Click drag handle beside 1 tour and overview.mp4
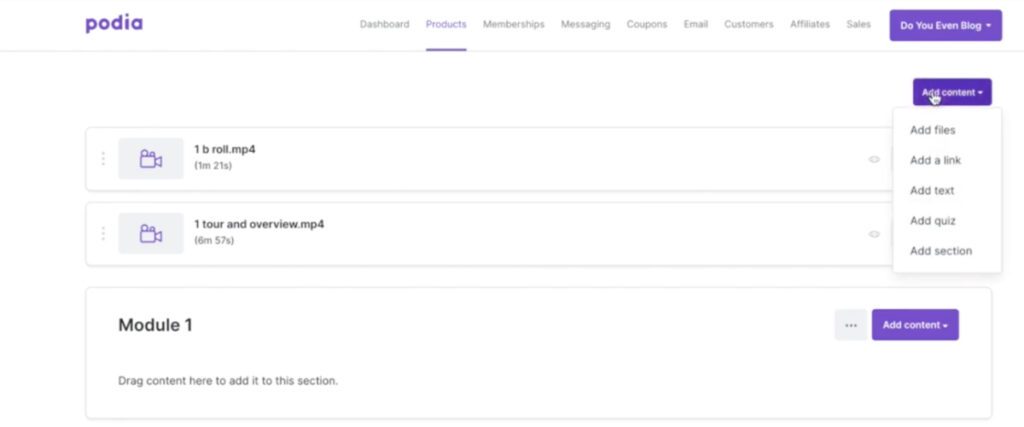 pos(103,234)
